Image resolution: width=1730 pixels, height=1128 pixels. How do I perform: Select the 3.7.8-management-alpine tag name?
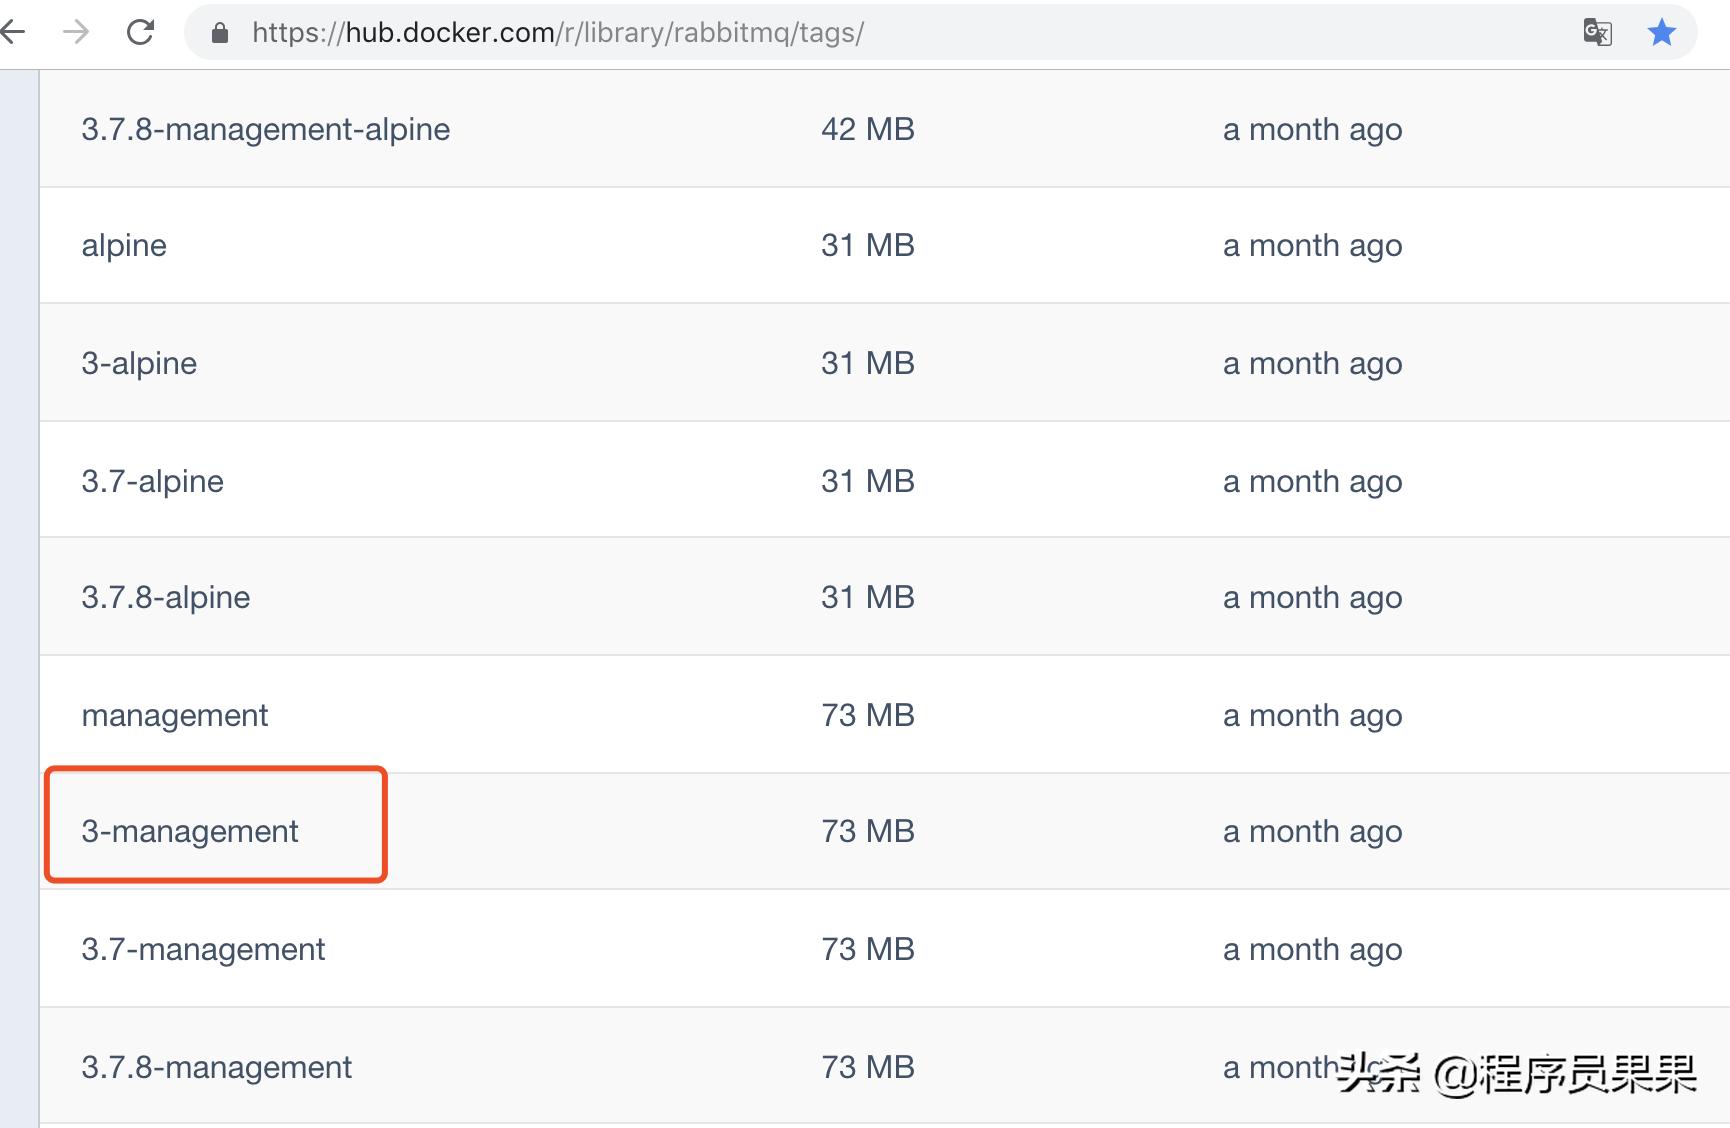coord(266,130)
